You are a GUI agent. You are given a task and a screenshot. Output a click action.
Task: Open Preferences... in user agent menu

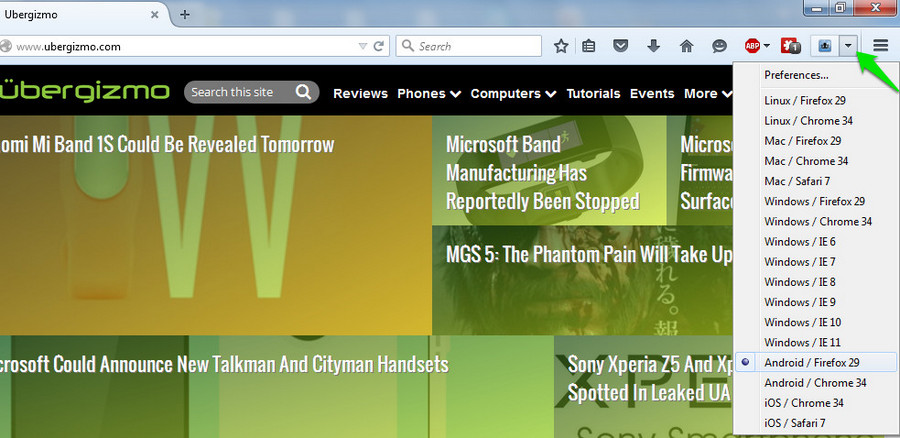click(x=816, y=75)
